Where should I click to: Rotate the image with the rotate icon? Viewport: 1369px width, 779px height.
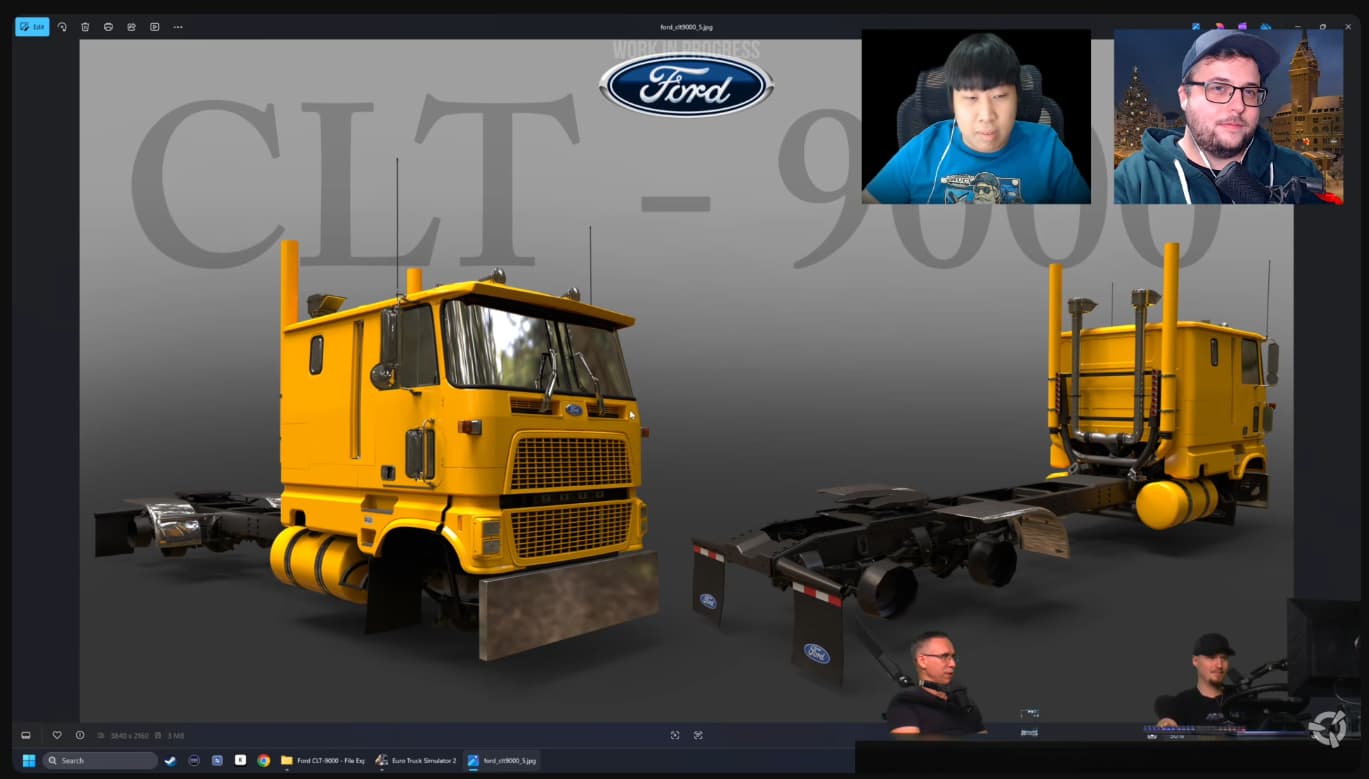click(62, 27)
